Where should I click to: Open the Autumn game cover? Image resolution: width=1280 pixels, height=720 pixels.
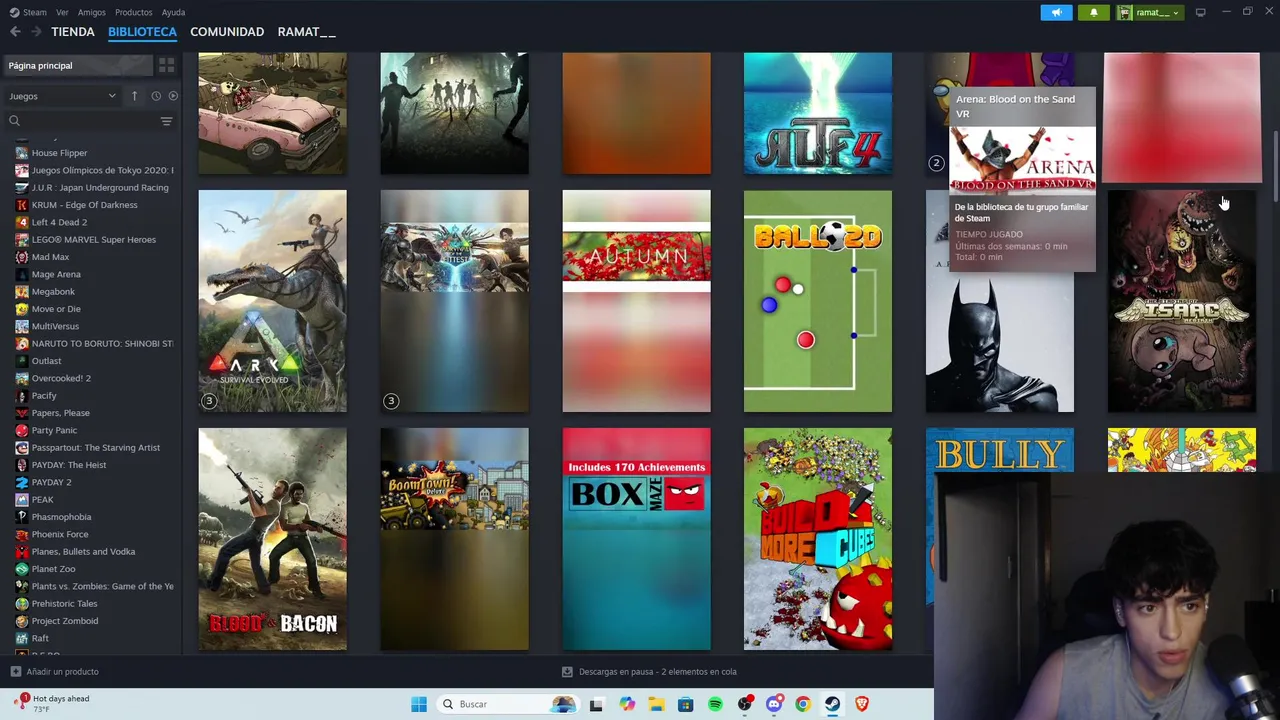[636, 301]
